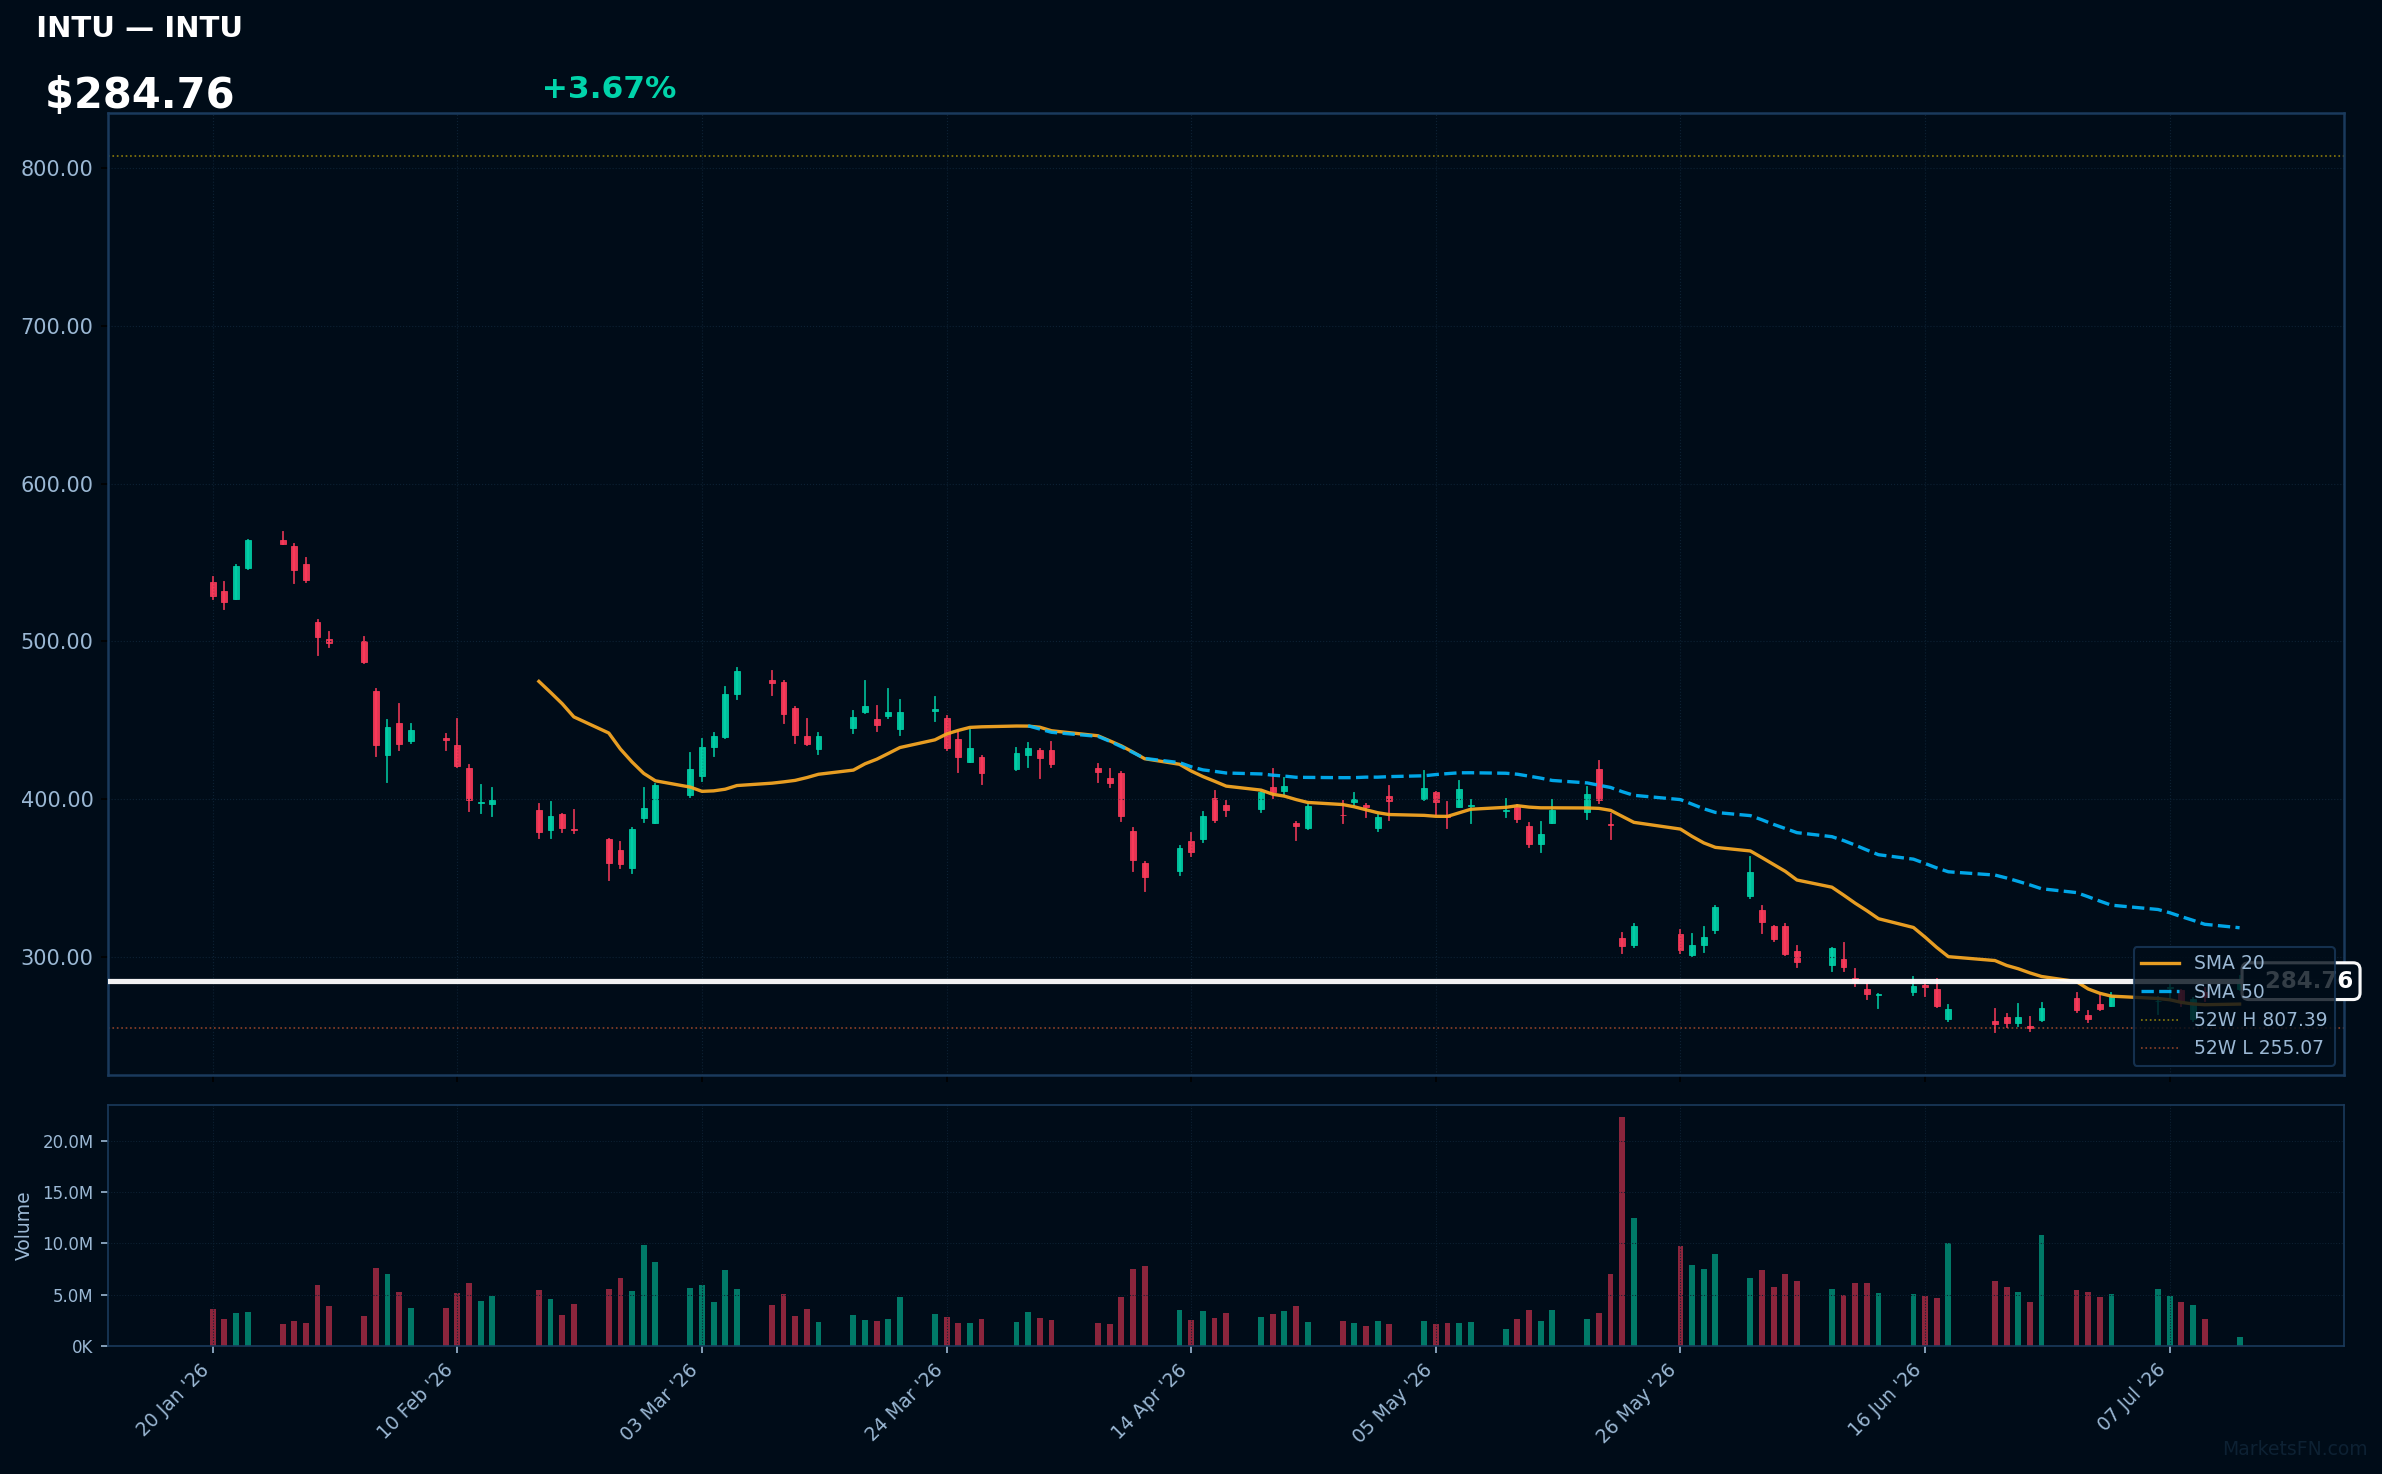
Task: Click the 400.00 price axis label
Action: tap(57, 799)
